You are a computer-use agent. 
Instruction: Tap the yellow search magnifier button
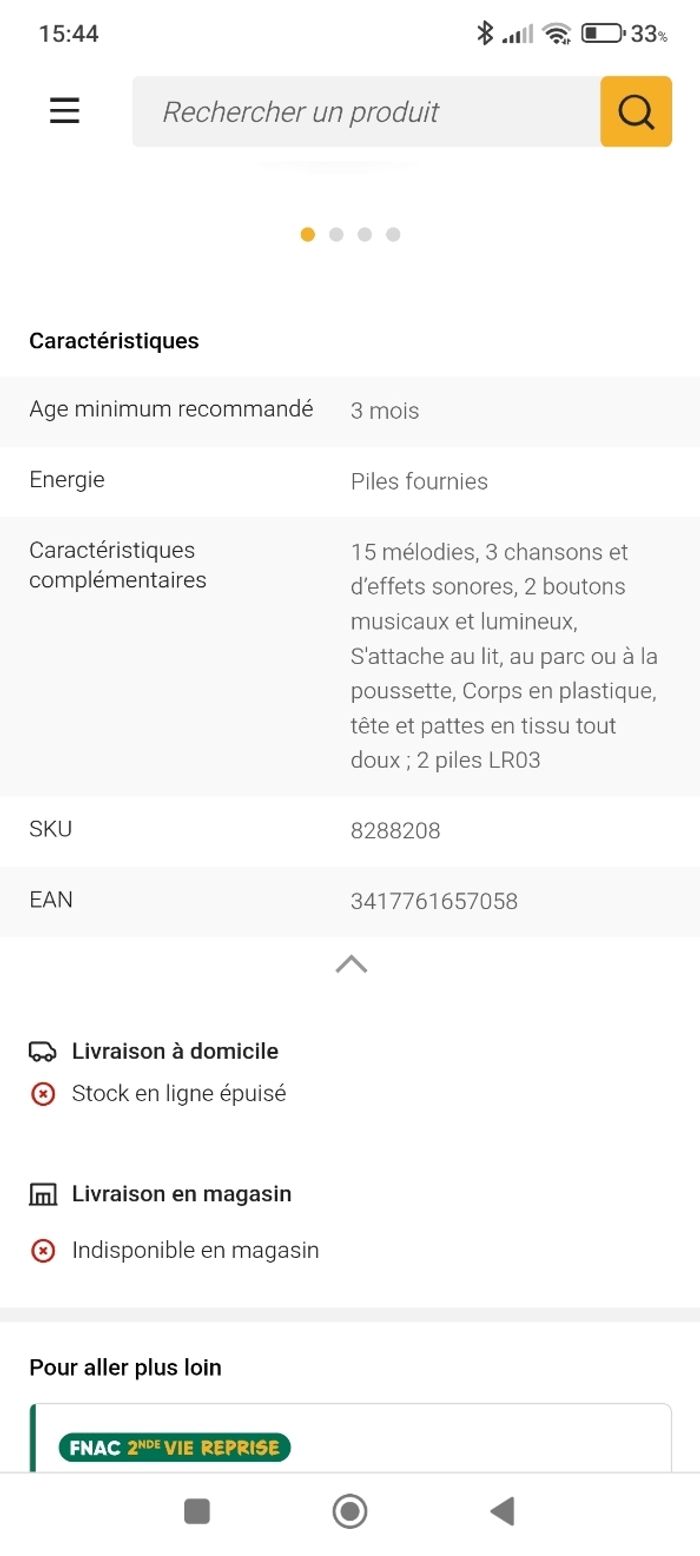coord(636,111)
